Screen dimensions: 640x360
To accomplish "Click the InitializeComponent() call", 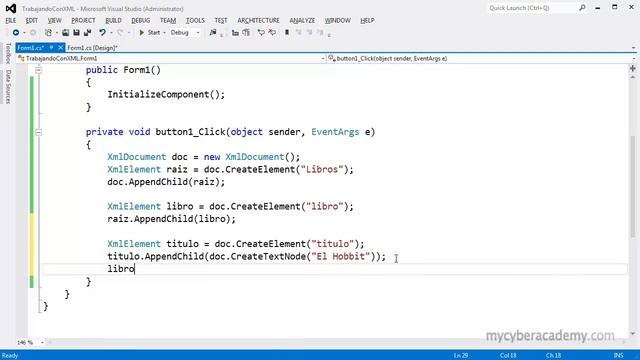I will pos(166,95).
